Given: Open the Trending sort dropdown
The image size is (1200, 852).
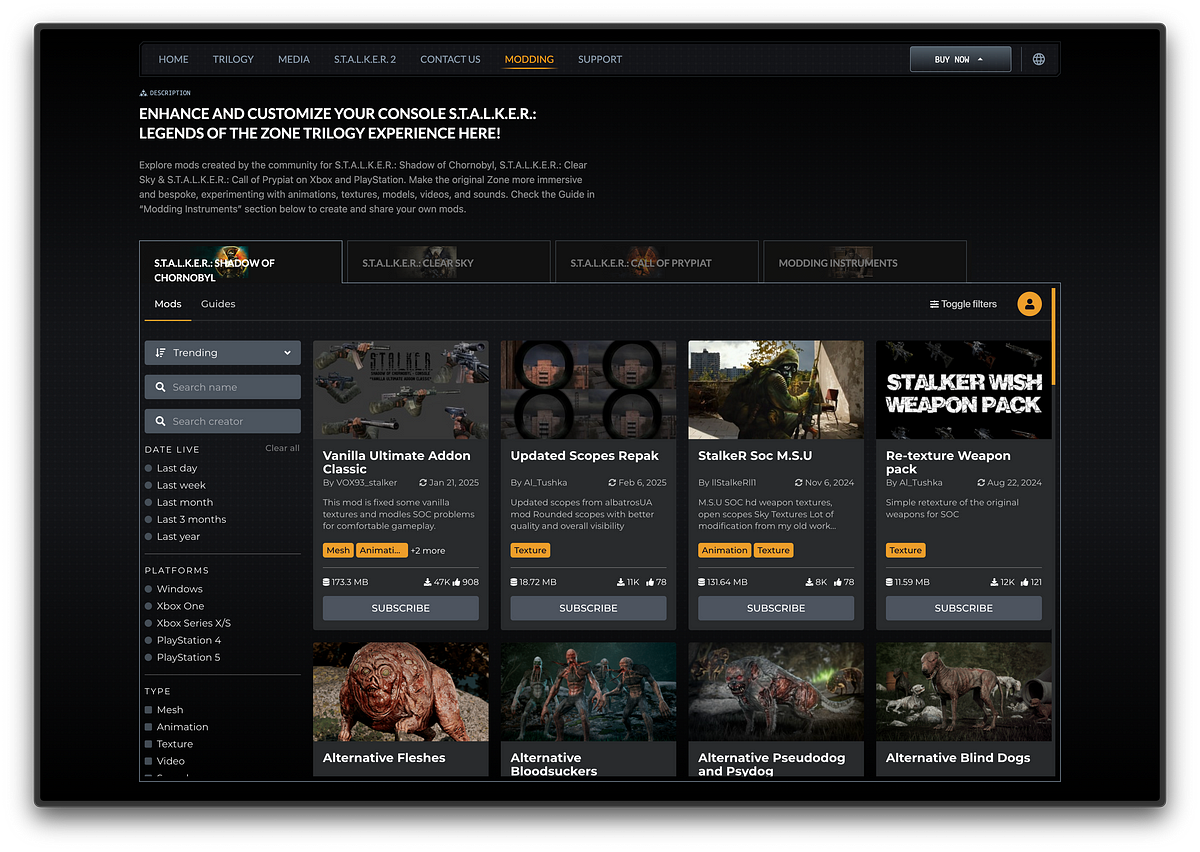Looking at the screenshot, I should [223, 353].
